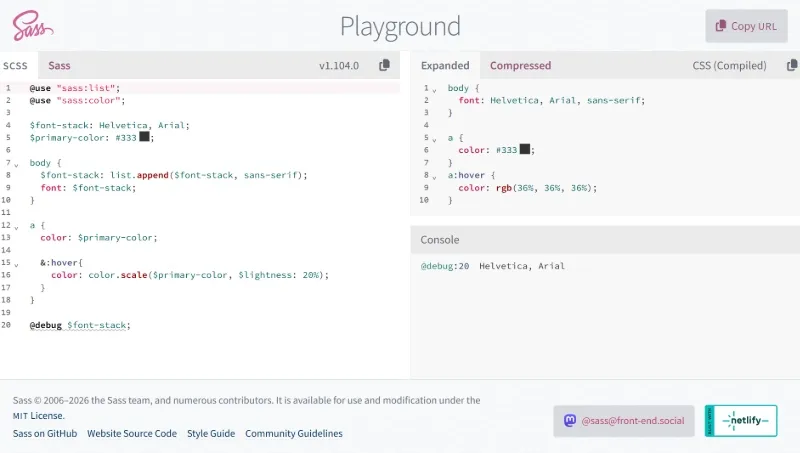Collapse the &:hover block at source line 15
The height and width of the screenshot is (453, 800).
[16, 264]
